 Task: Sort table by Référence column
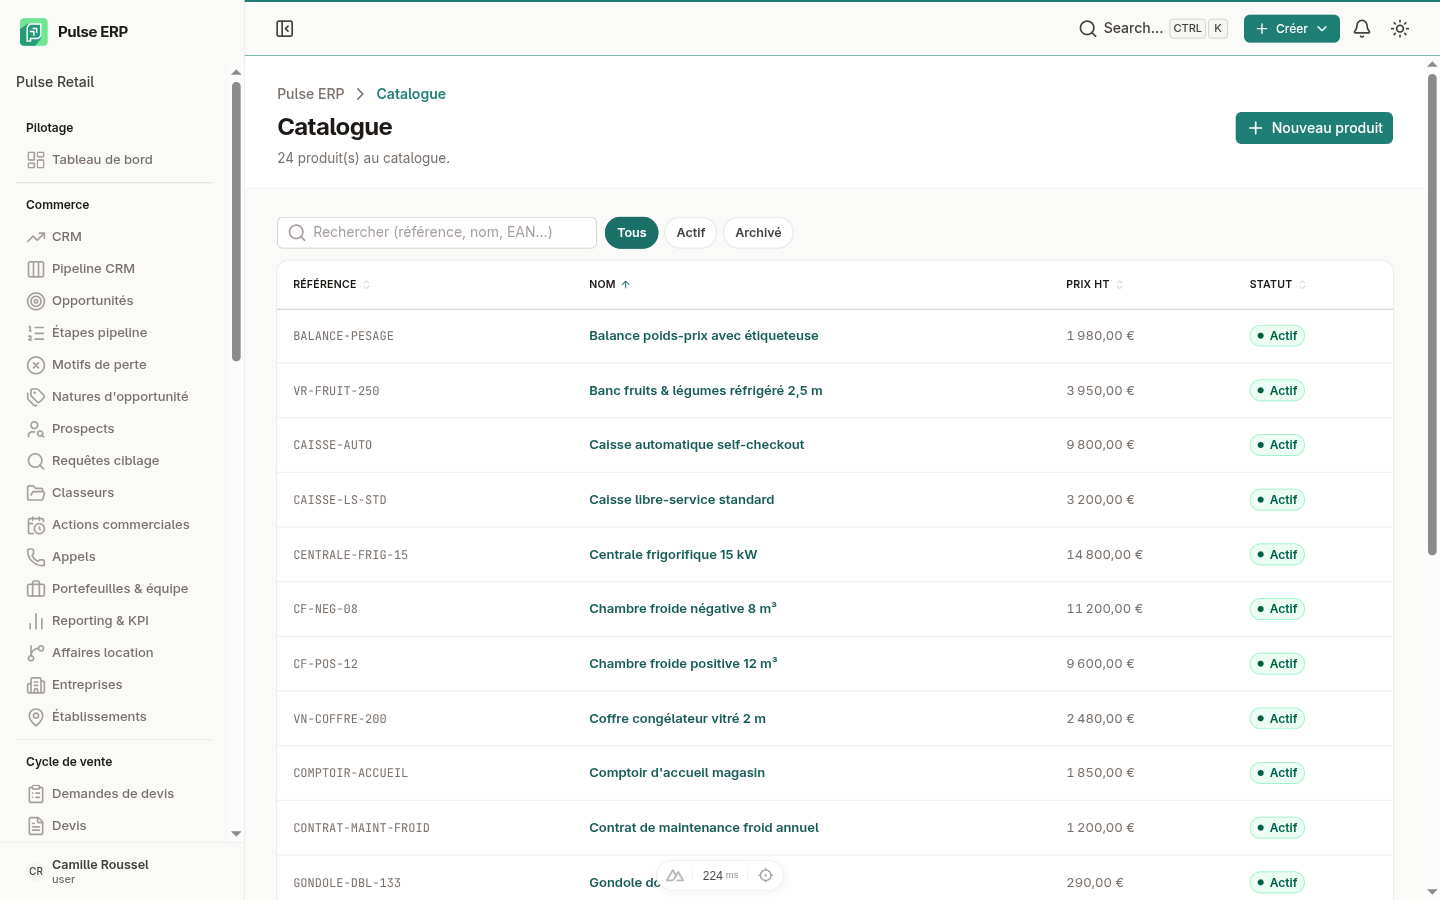[x=332, y=285]
